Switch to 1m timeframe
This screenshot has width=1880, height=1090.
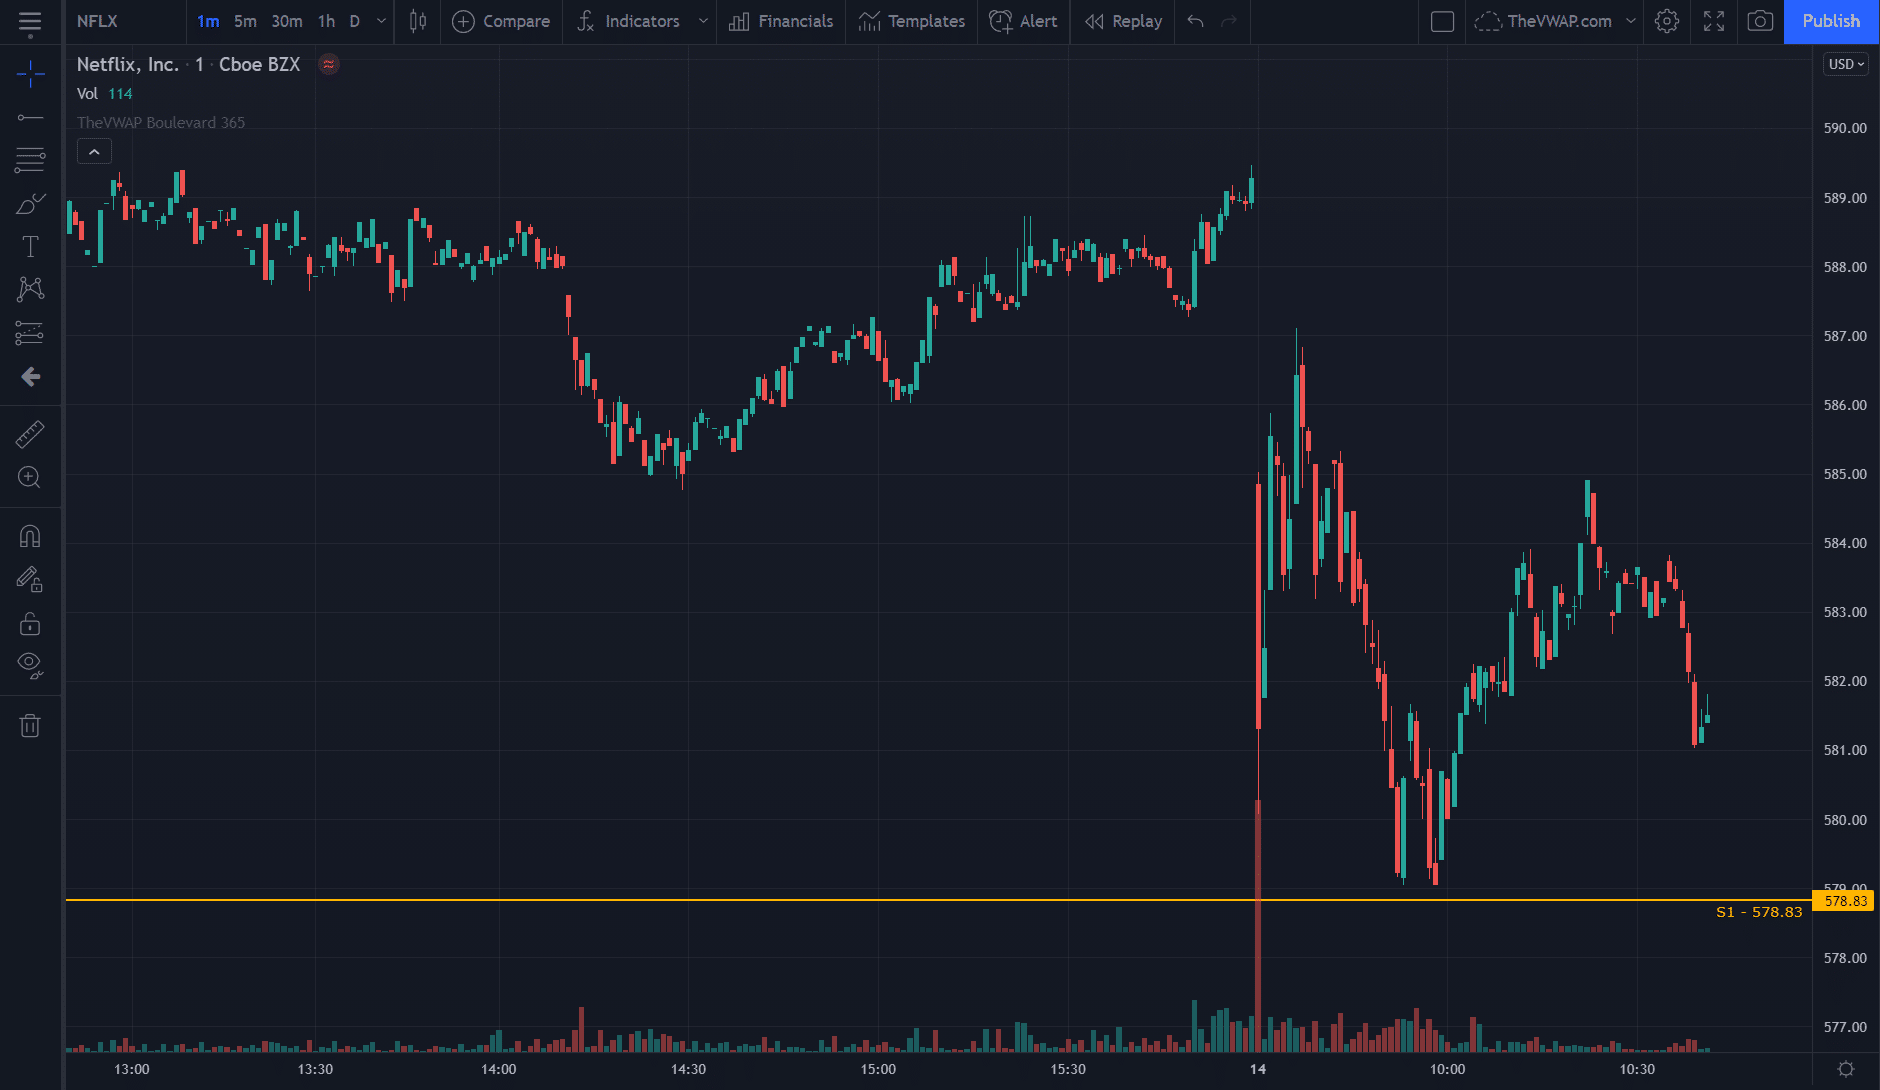click(x=208, y=21)
